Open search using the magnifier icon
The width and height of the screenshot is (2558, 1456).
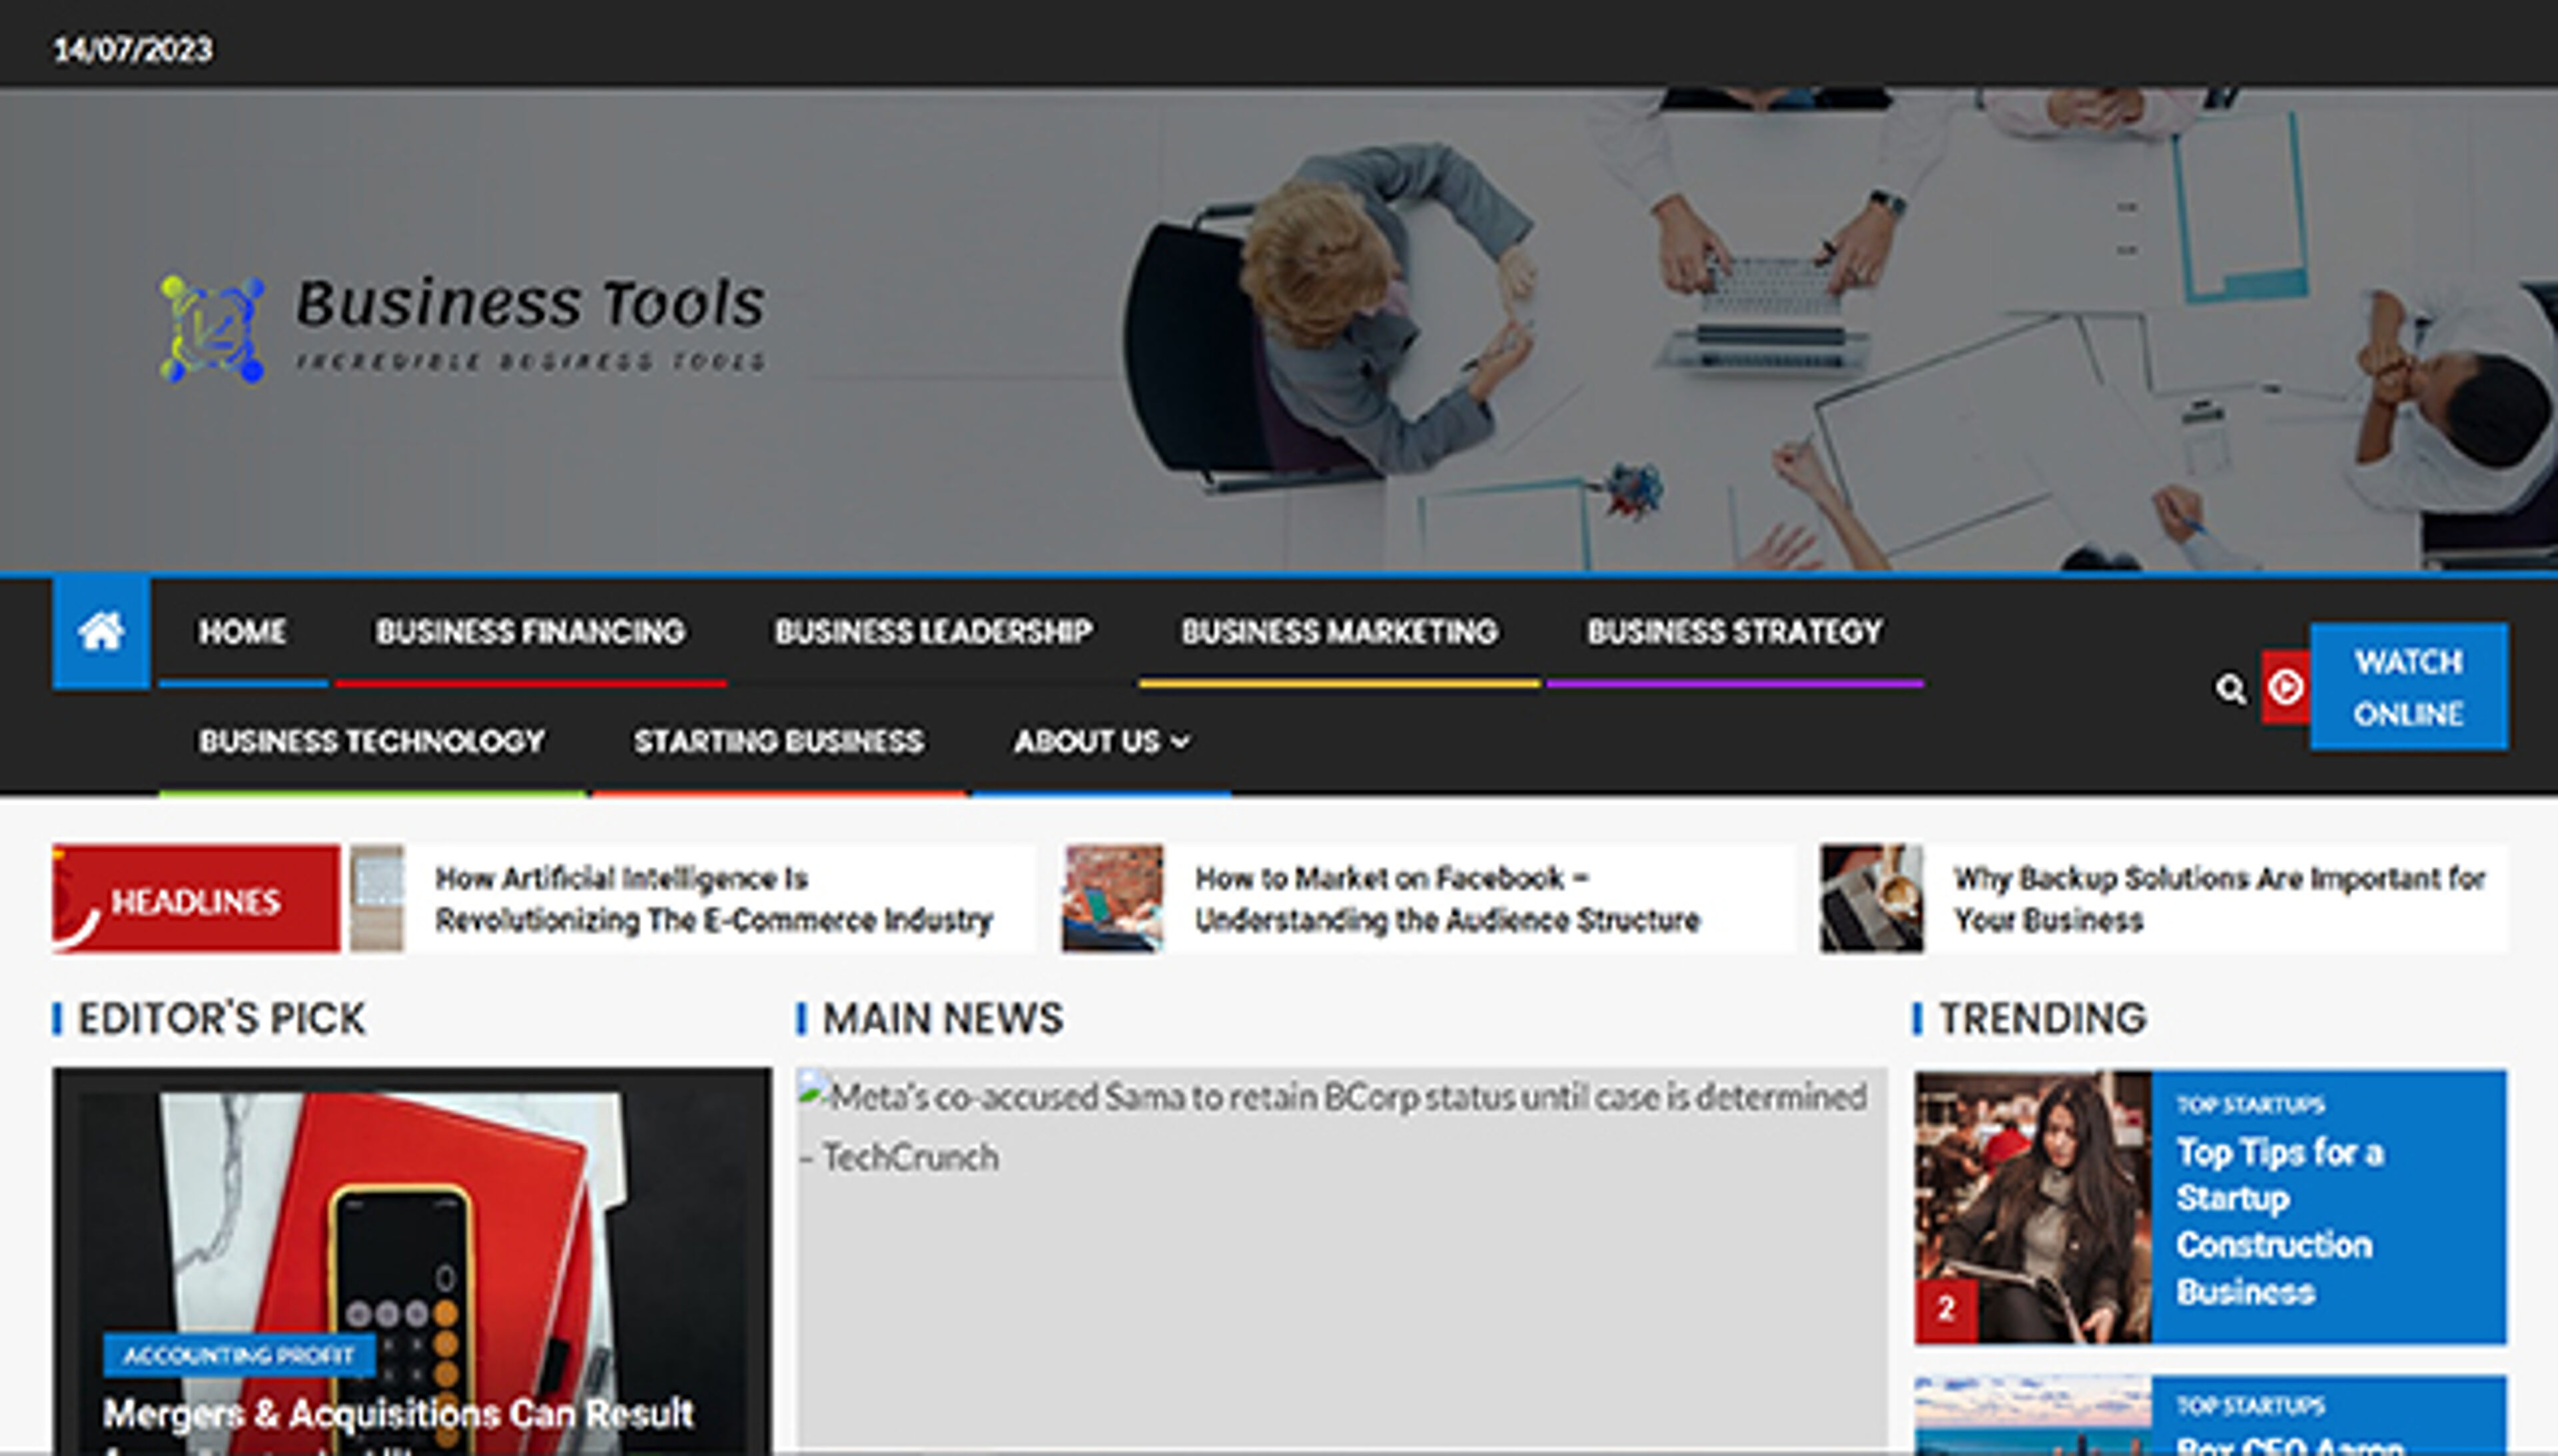(x=2230, y=688)
